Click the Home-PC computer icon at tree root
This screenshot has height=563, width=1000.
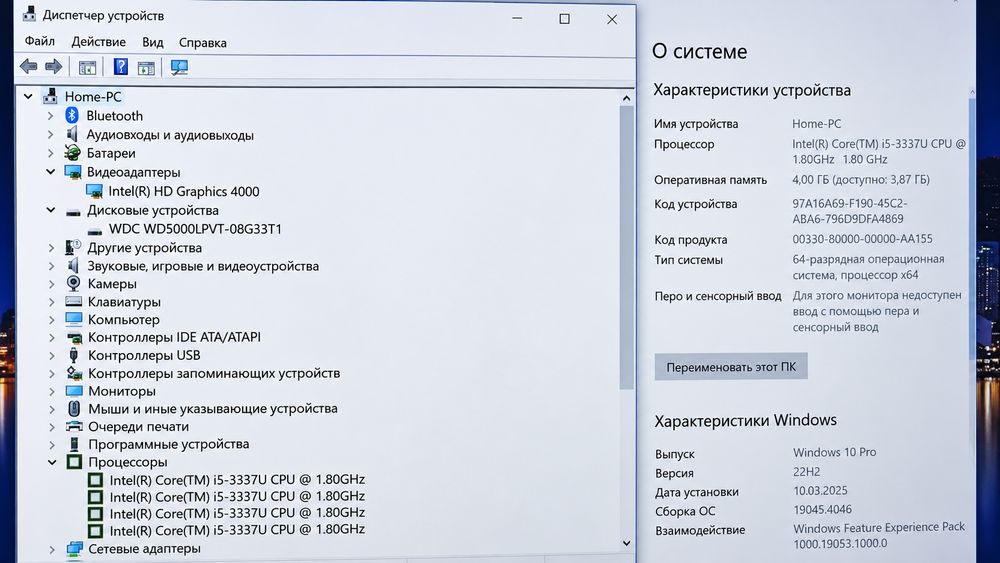pyautogui.click(x=50, y=96)
